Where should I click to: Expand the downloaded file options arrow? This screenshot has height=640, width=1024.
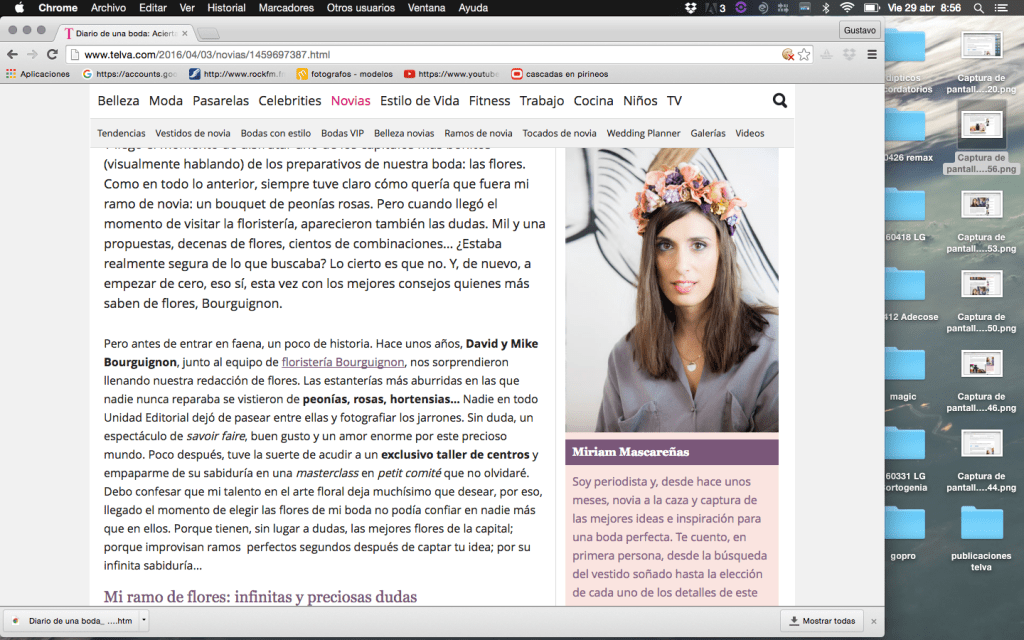144,620
